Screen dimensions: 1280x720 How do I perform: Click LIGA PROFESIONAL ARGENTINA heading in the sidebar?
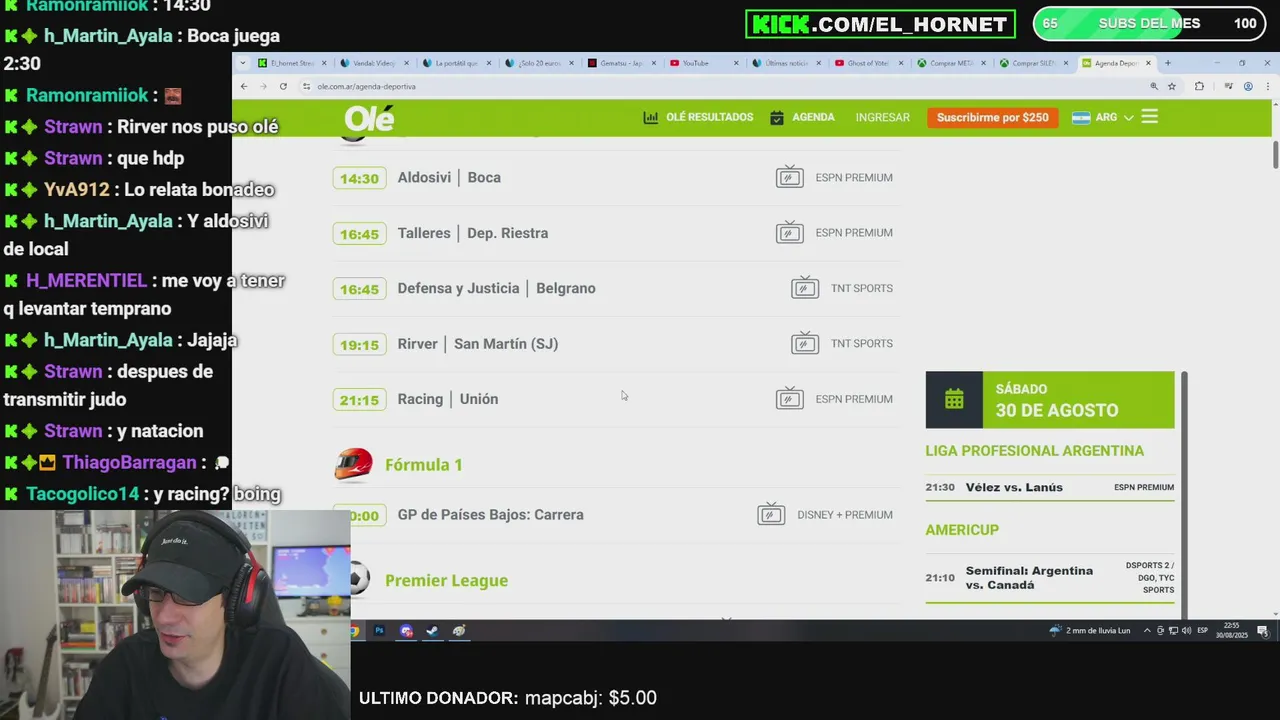tap(1034, 450)
